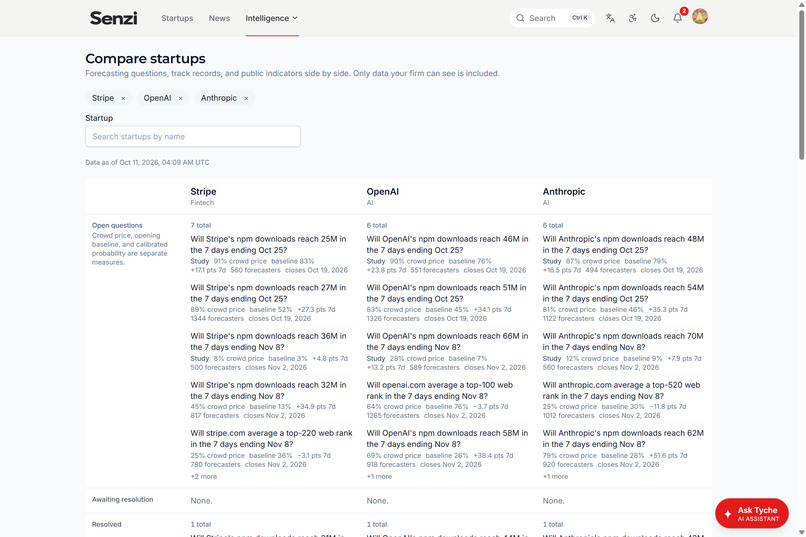This screenshot has height=537, width=806.
Task: Click the "Awaiting resolution" row label
Action: (x=122, y=499)
